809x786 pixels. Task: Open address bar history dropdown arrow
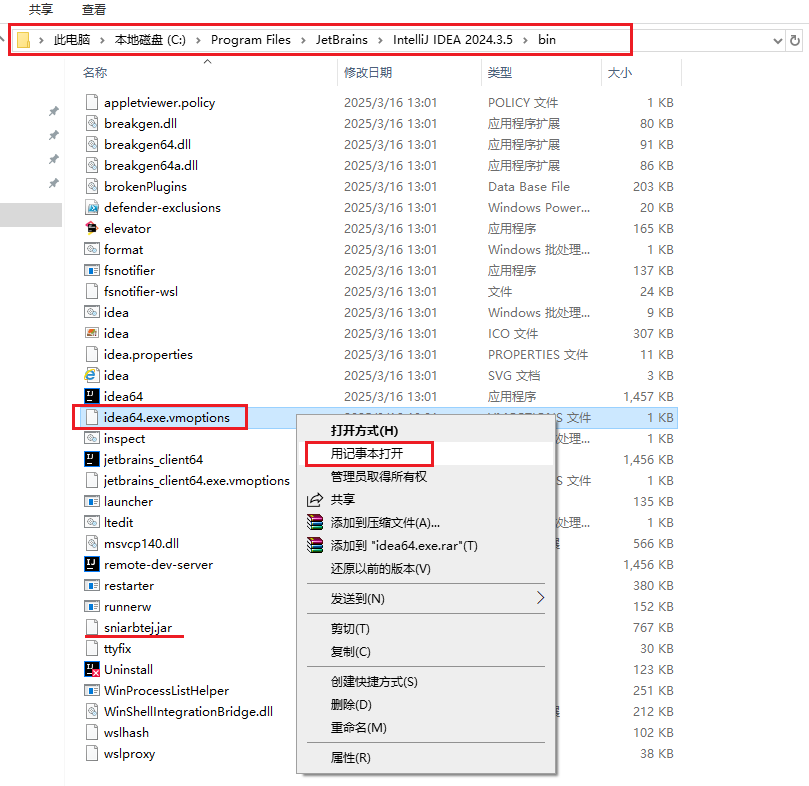click(778, 41)
